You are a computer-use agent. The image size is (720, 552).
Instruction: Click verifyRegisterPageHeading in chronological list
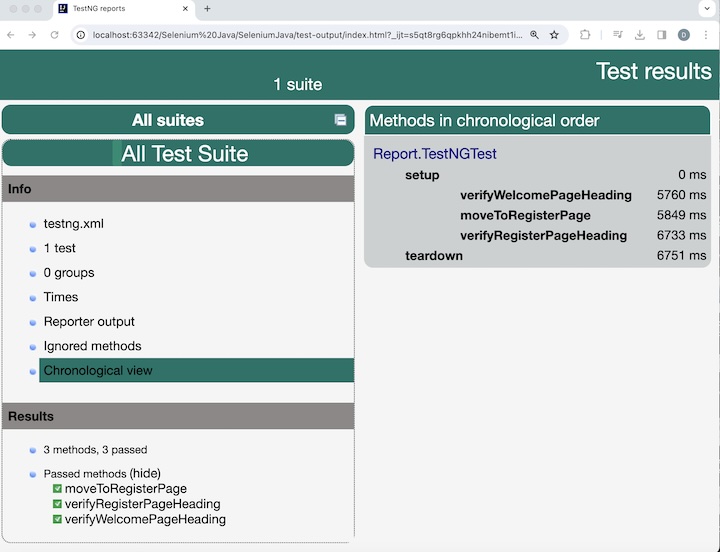[544, 236]
